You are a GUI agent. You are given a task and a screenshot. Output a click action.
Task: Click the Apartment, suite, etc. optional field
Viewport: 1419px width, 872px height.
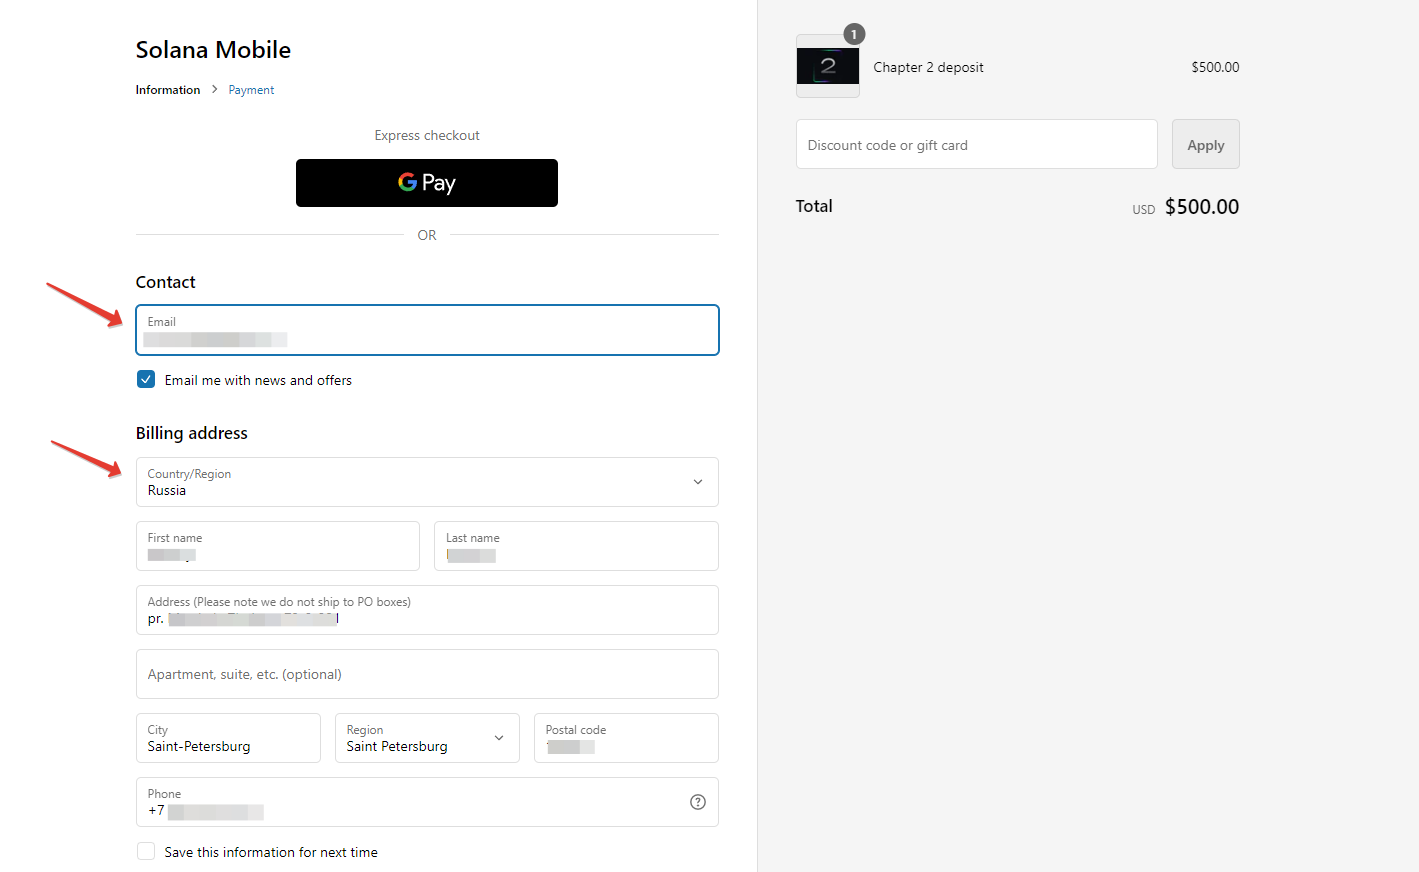coord(427,674)
